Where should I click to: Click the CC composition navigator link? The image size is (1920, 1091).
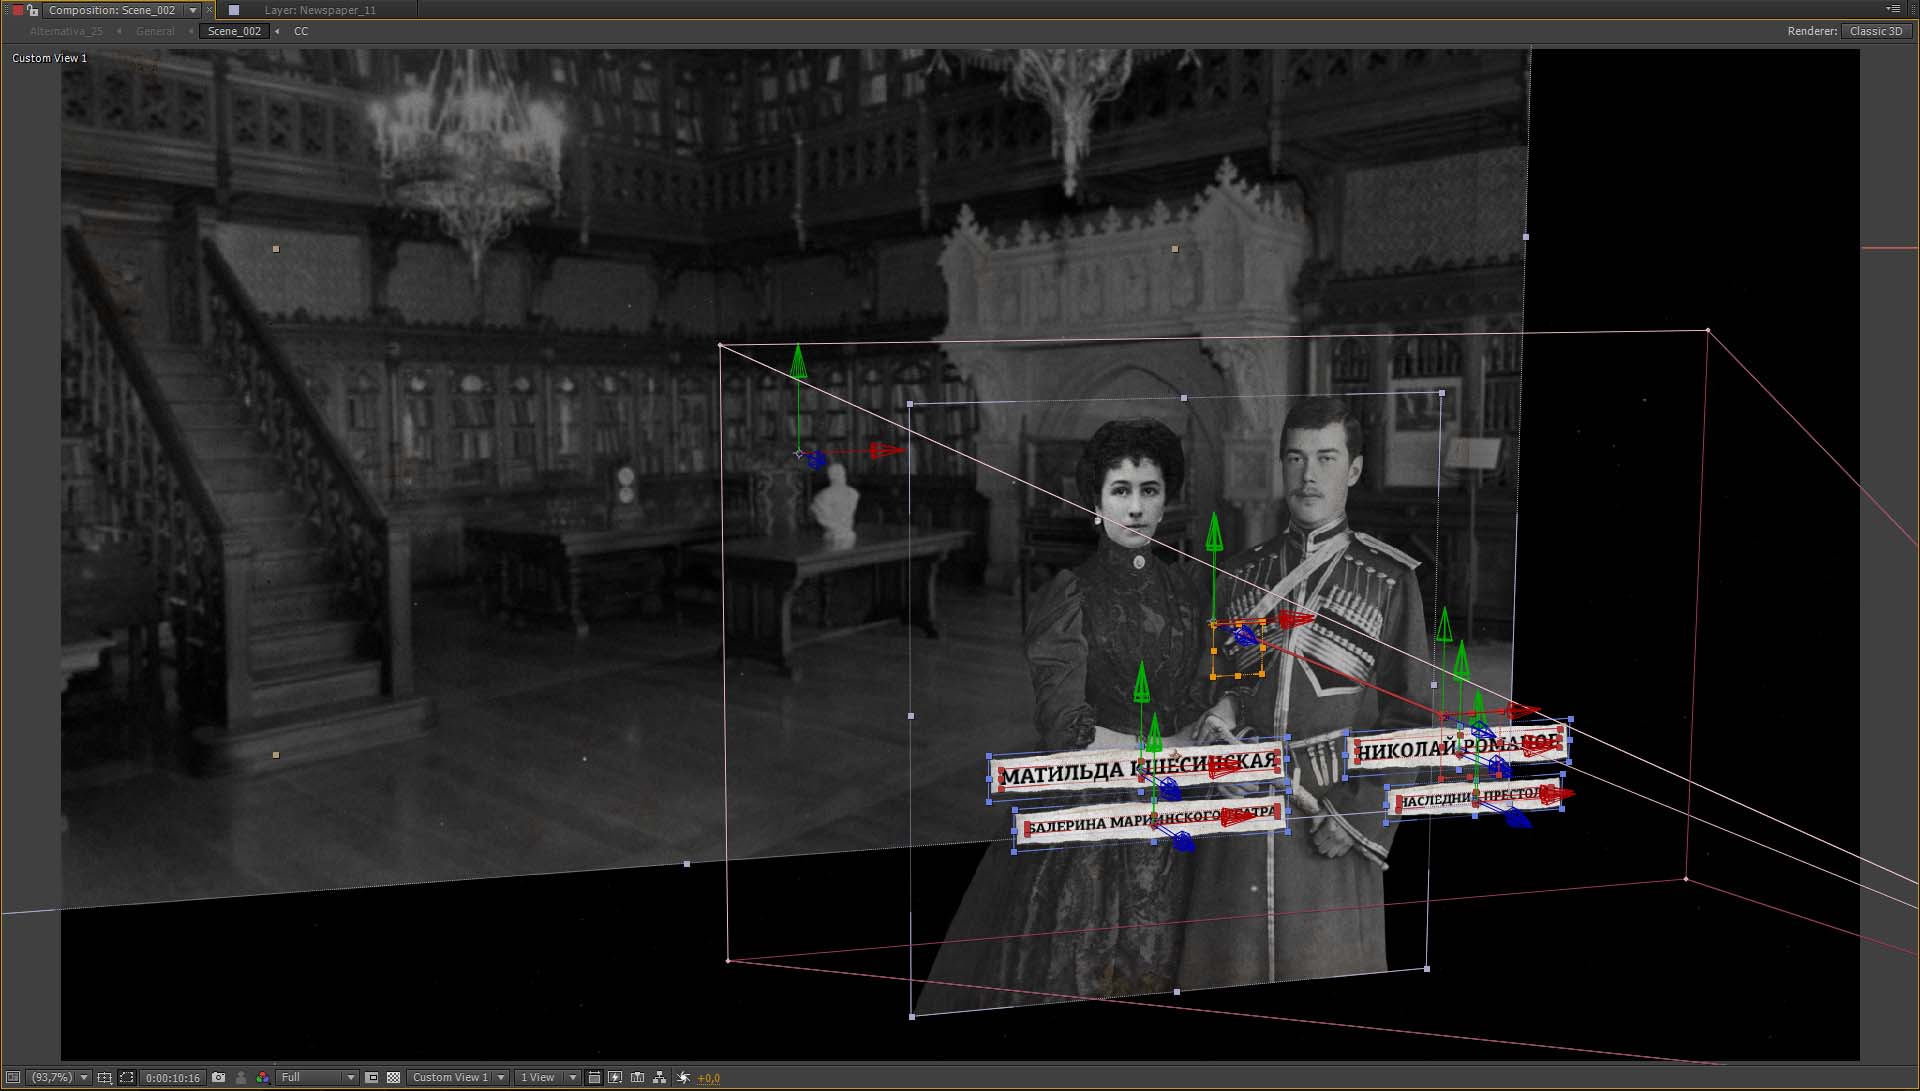pyautogui.click(x=301, y=31)
